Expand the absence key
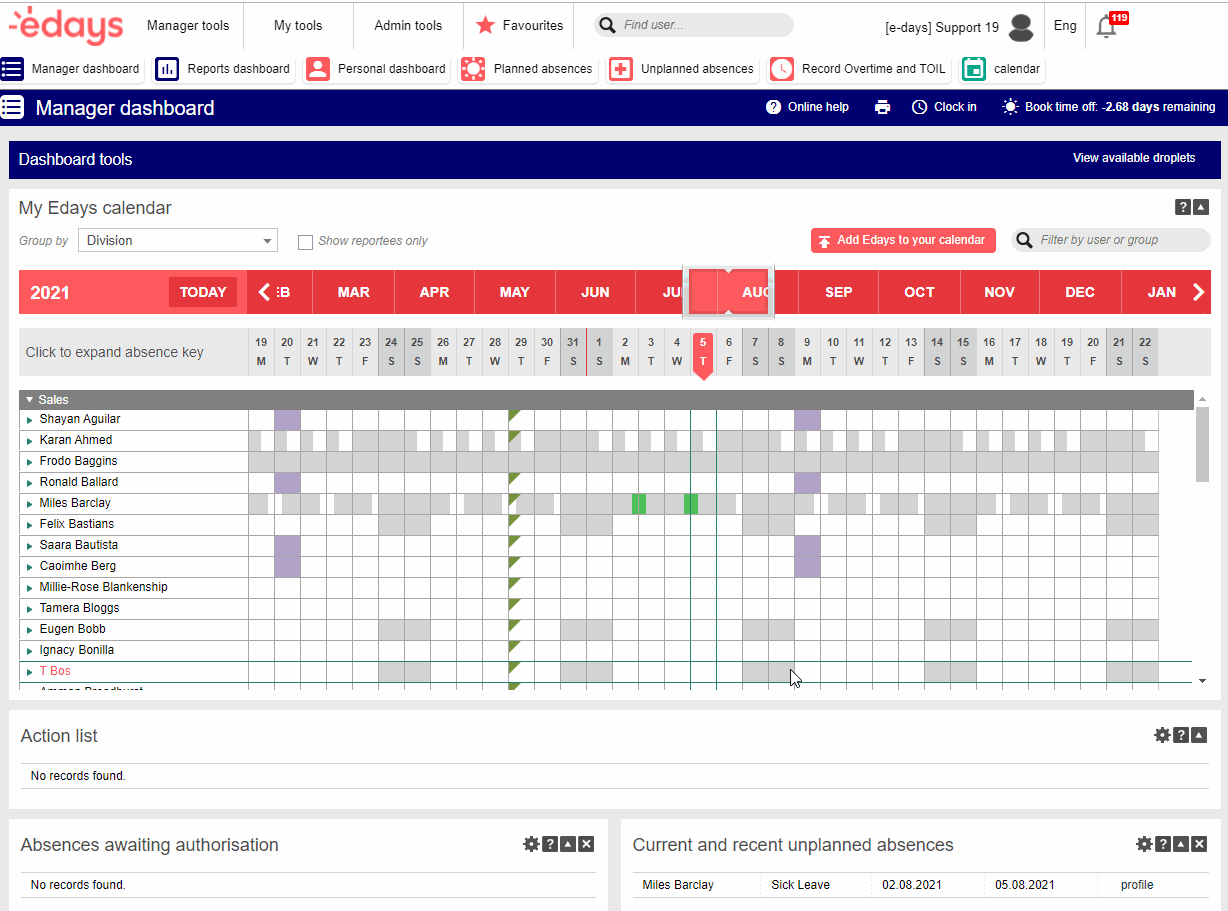The height and width of the screenshot is (911, 1228). pos(114,352)
